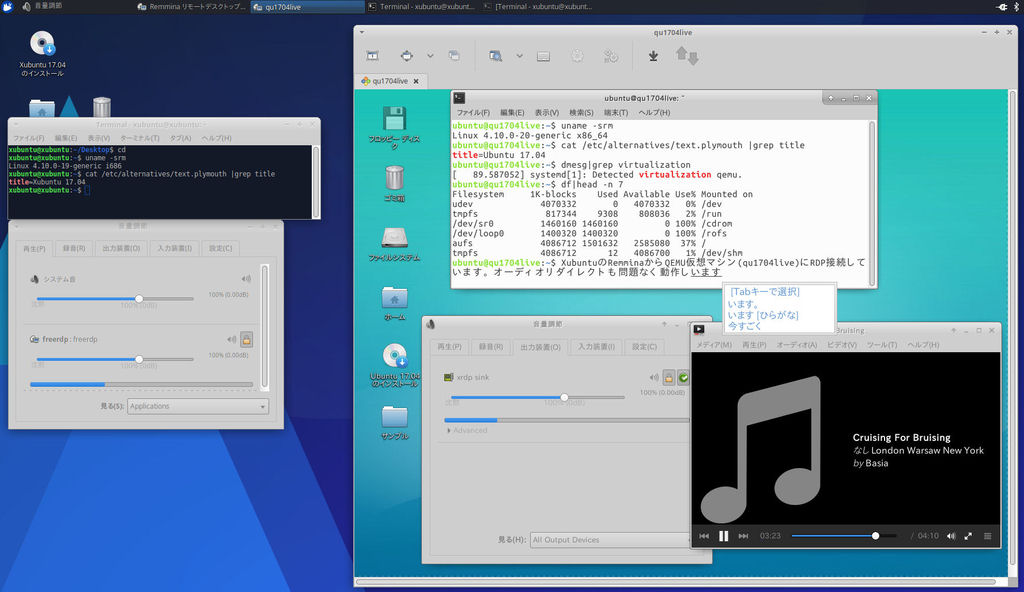This screenshot has width=1024, height=592.
Task: Open Remmina preferences gear icon
Action: coord(577,56)
